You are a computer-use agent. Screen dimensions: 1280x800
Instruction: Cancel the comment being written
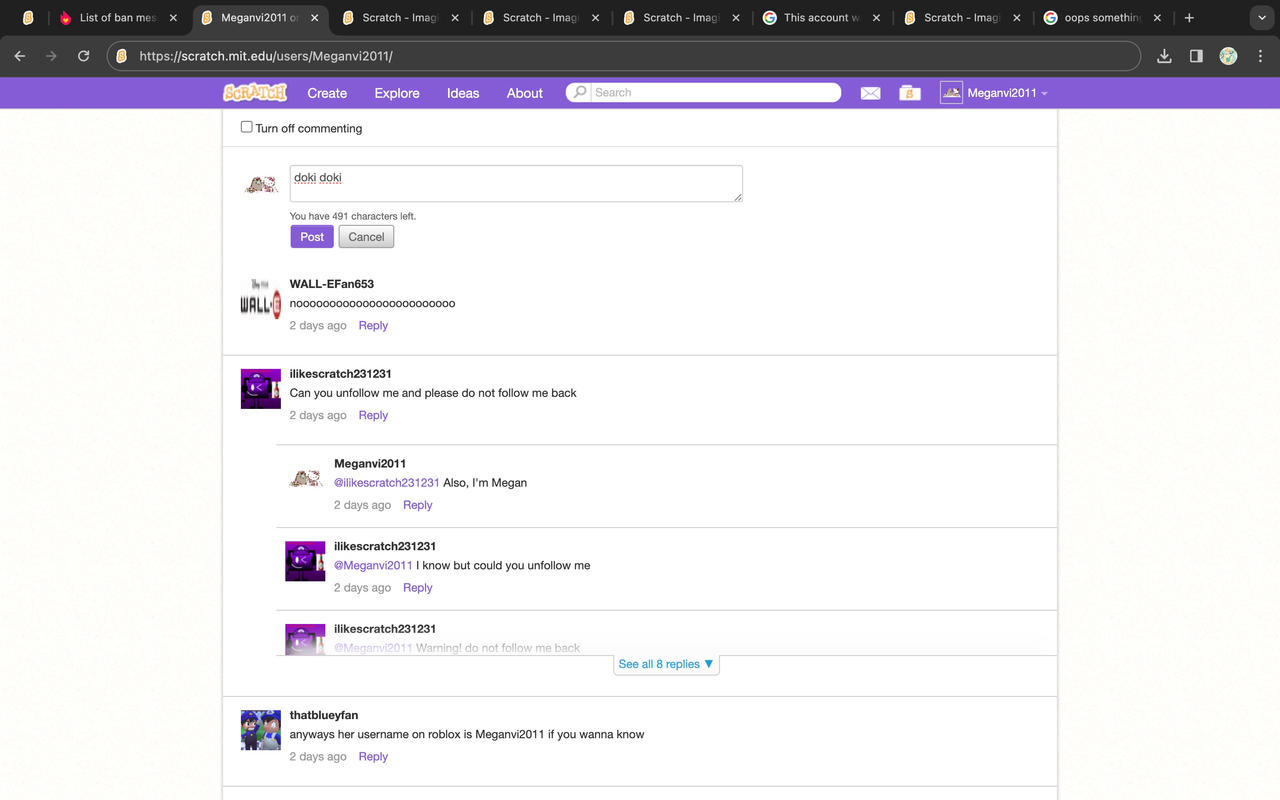pyautogui.click(x=366, y=237)
